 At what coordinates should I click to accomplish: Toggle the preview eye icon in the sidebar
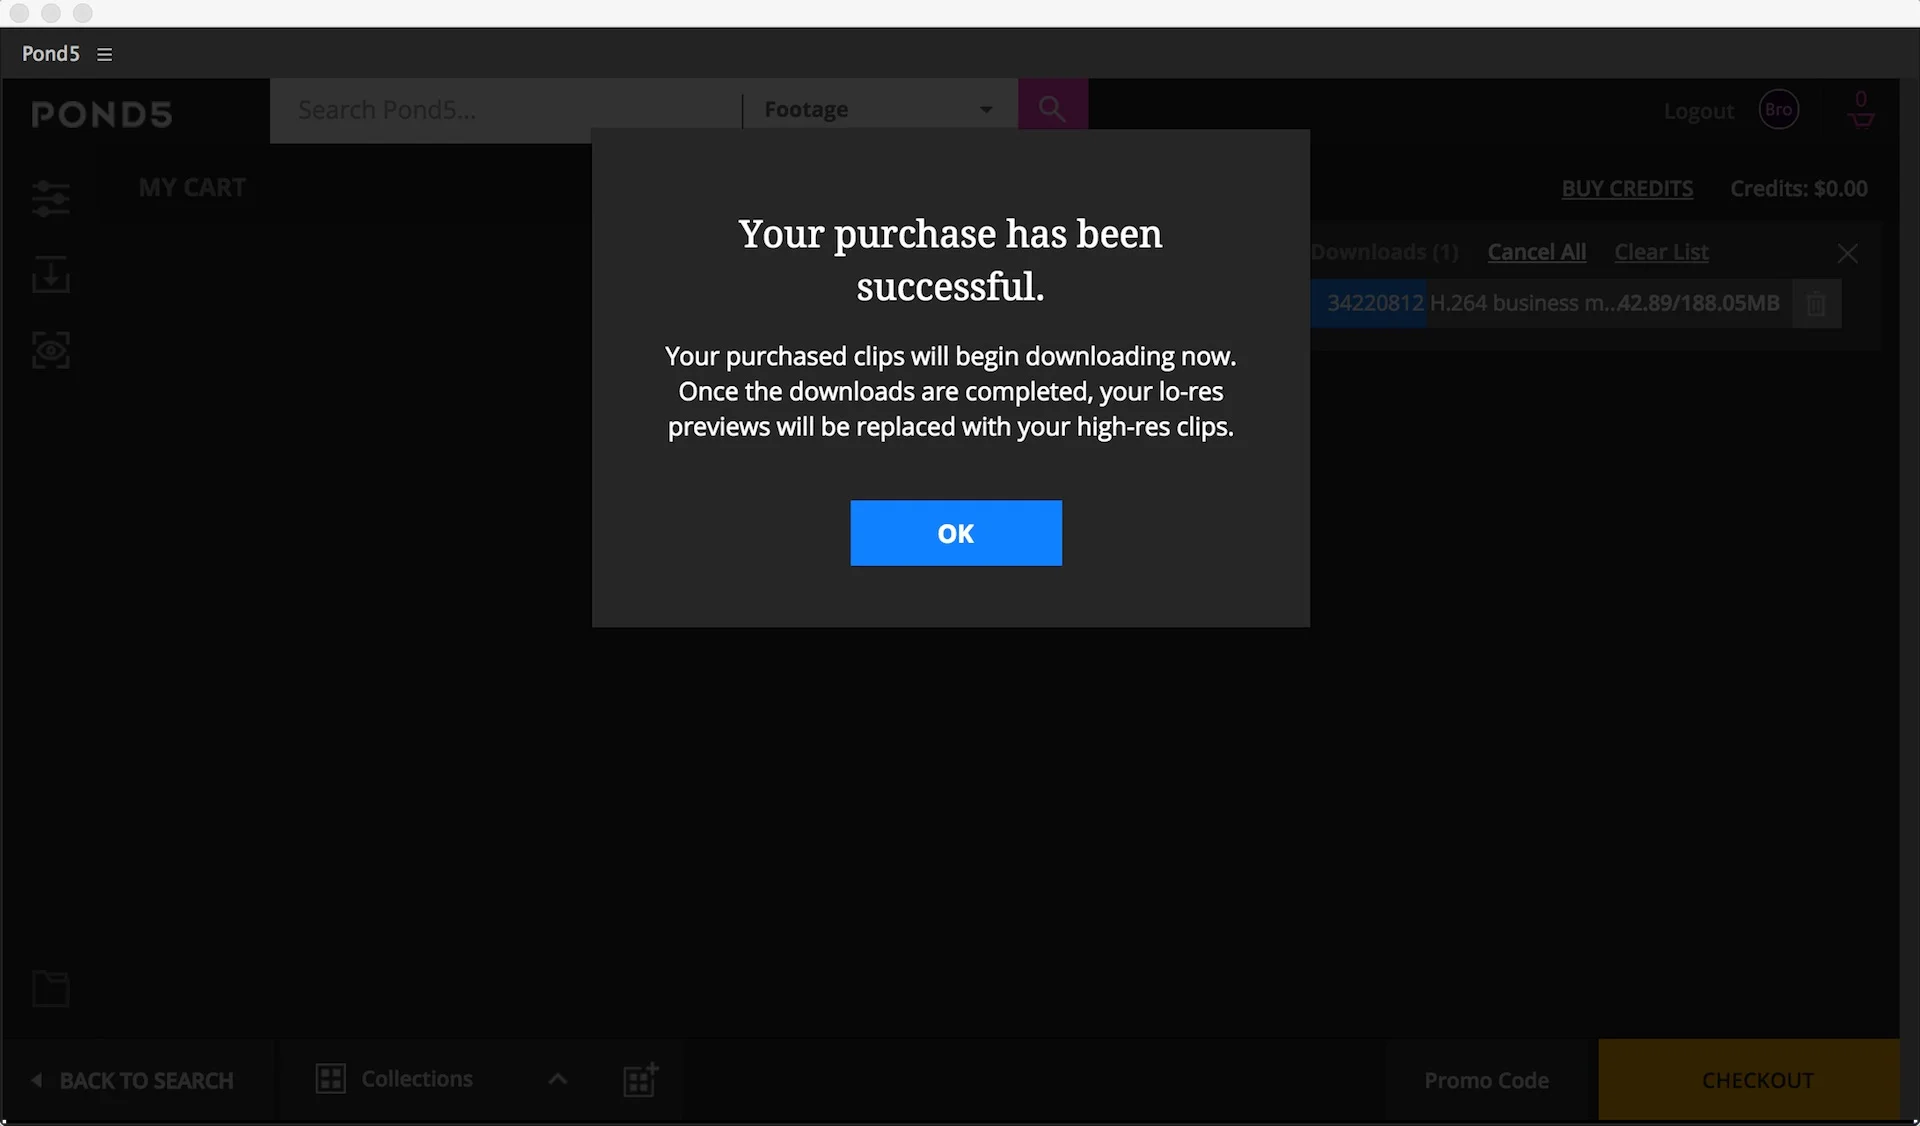click(x=50, y=350)
